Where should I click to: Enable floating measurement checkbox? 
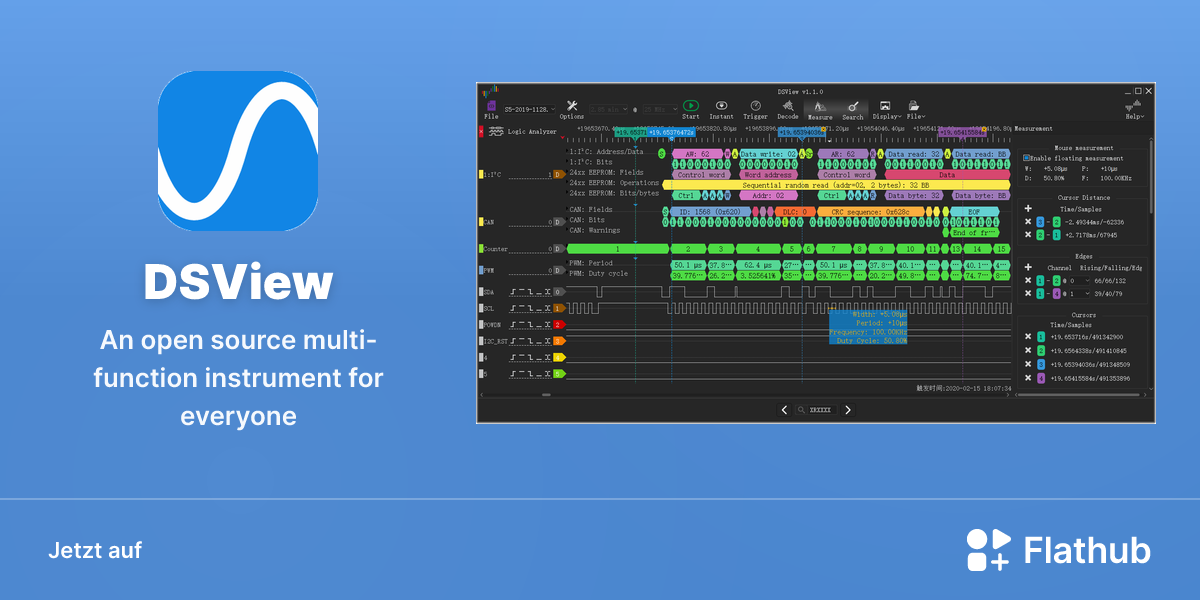click(x=1026, y=158)
